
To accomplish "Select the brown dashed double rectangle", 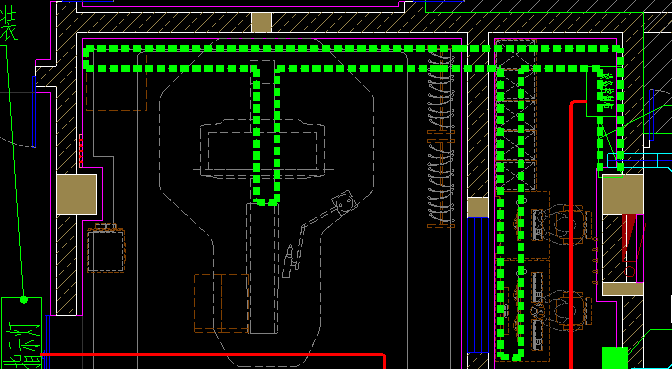I will point(221,303).
